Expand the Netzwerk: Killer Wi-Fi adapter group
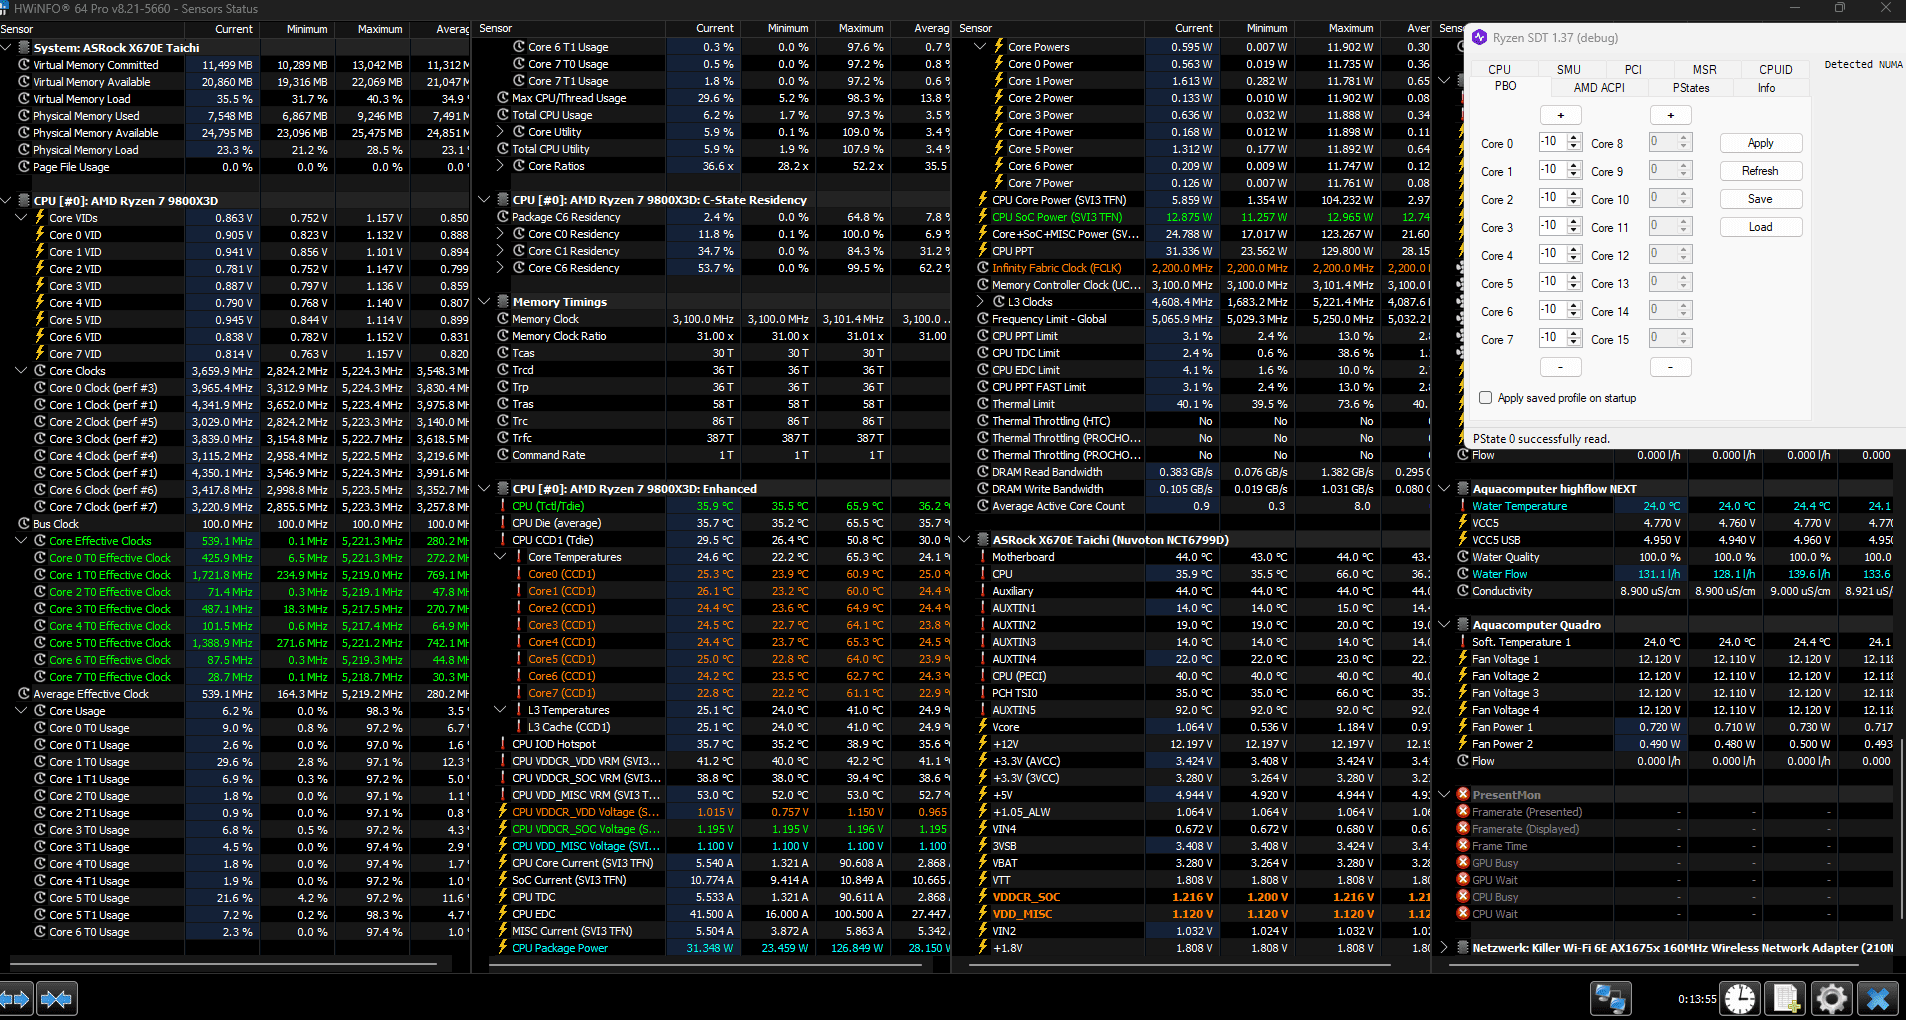 (x=1444, y=948)
